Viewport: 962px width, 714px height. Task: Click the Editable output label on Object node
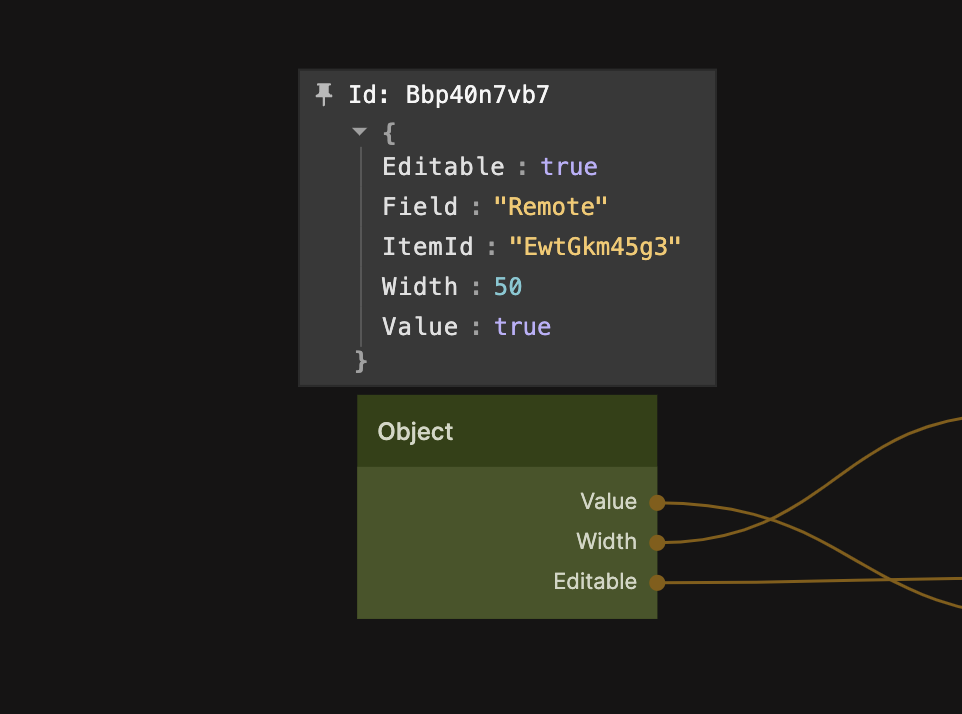pos(595,582)
